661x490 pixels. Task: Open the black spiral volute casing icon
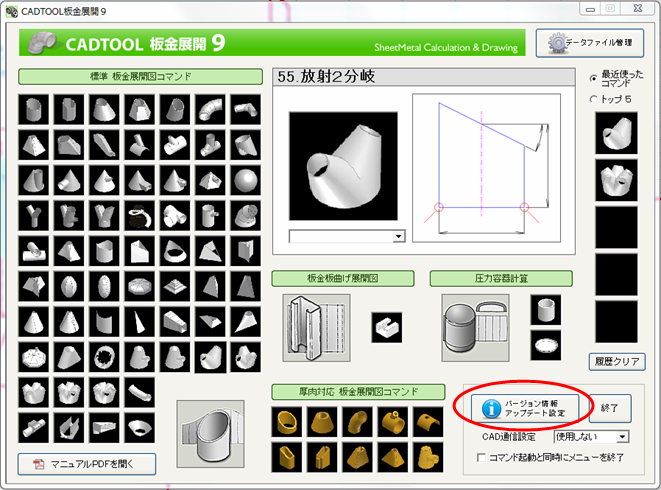tap(140, 215)
